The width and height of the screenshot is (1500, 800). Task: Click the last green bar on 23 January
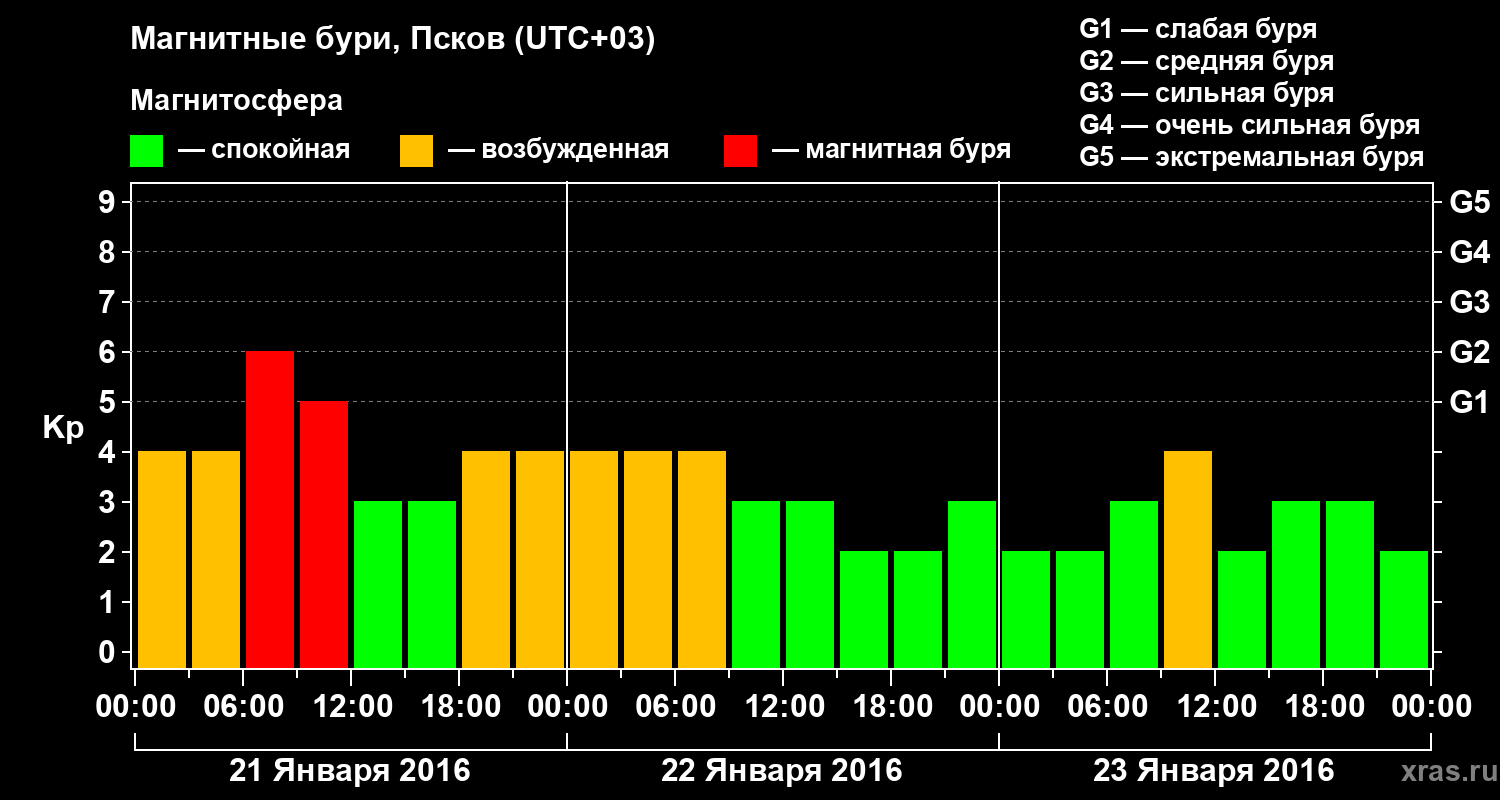(x=1404, y=609)
